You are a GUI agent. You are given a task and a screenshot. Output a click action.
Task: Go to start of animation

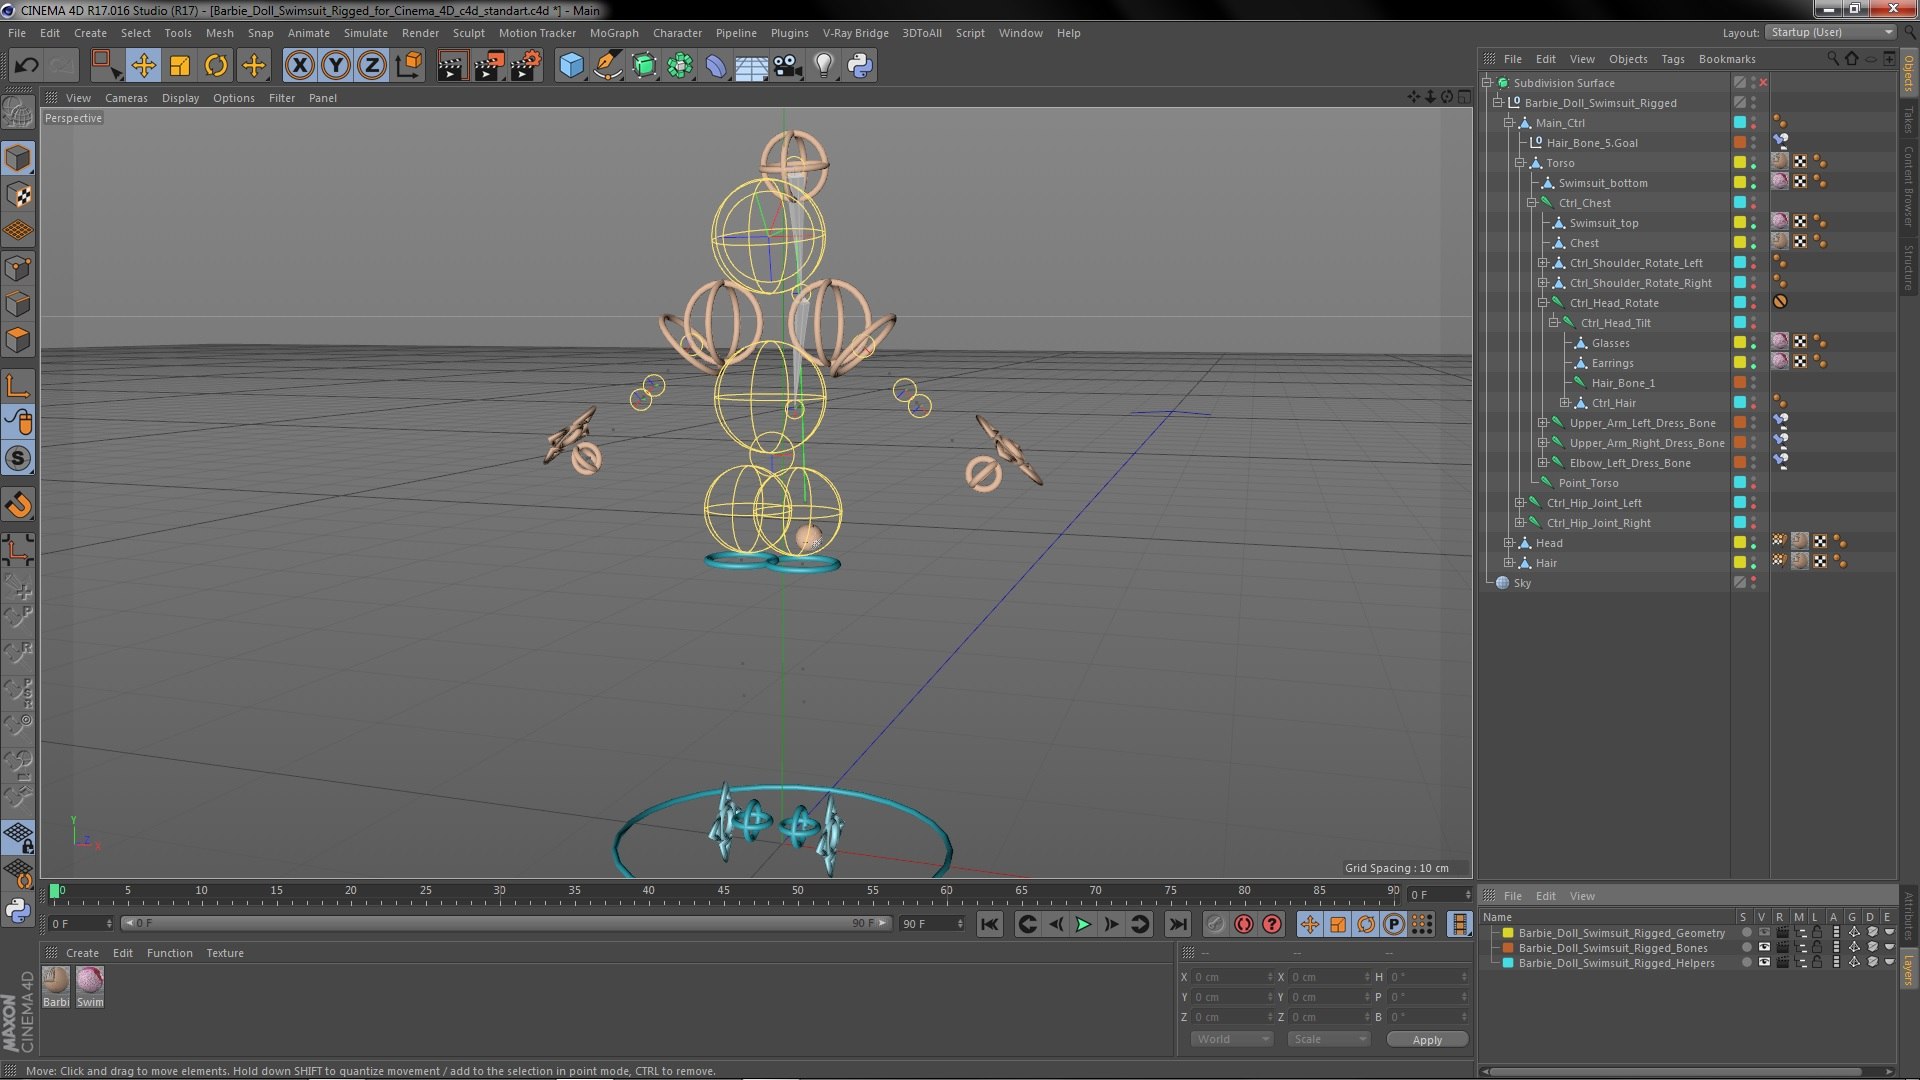click(x=989, y=925)
